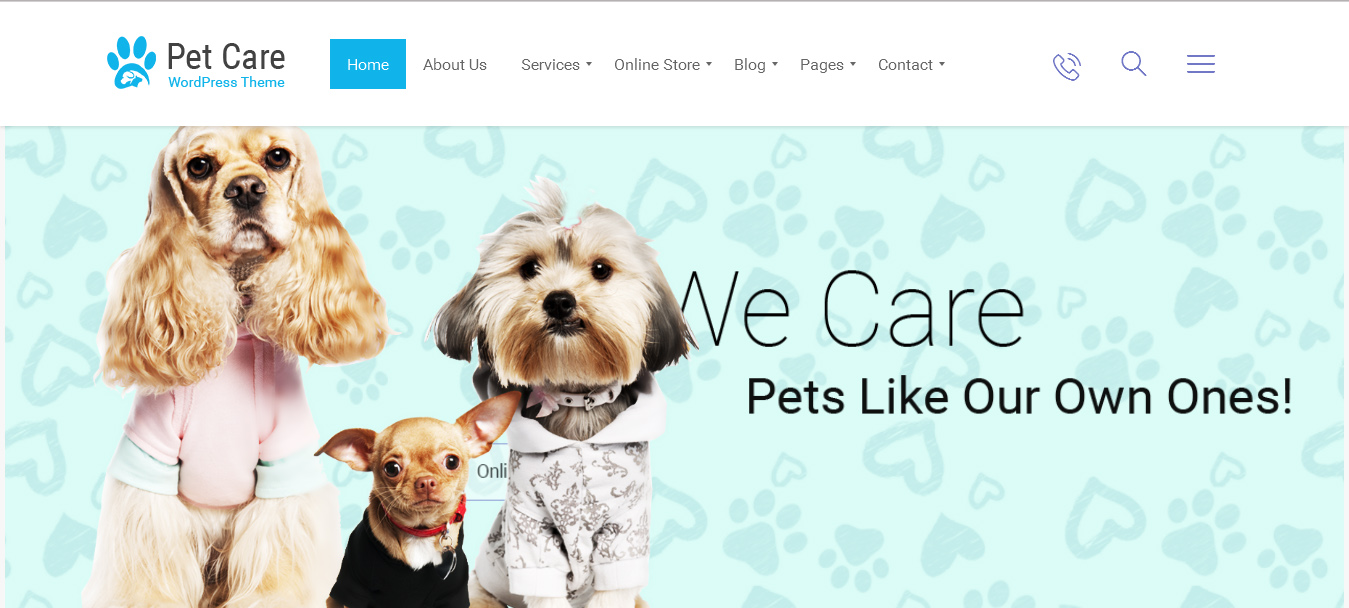The width and height of the screenshot is (1349, 608).
Task: Click the blue paw print logo
Action: [x=132, y=62]
